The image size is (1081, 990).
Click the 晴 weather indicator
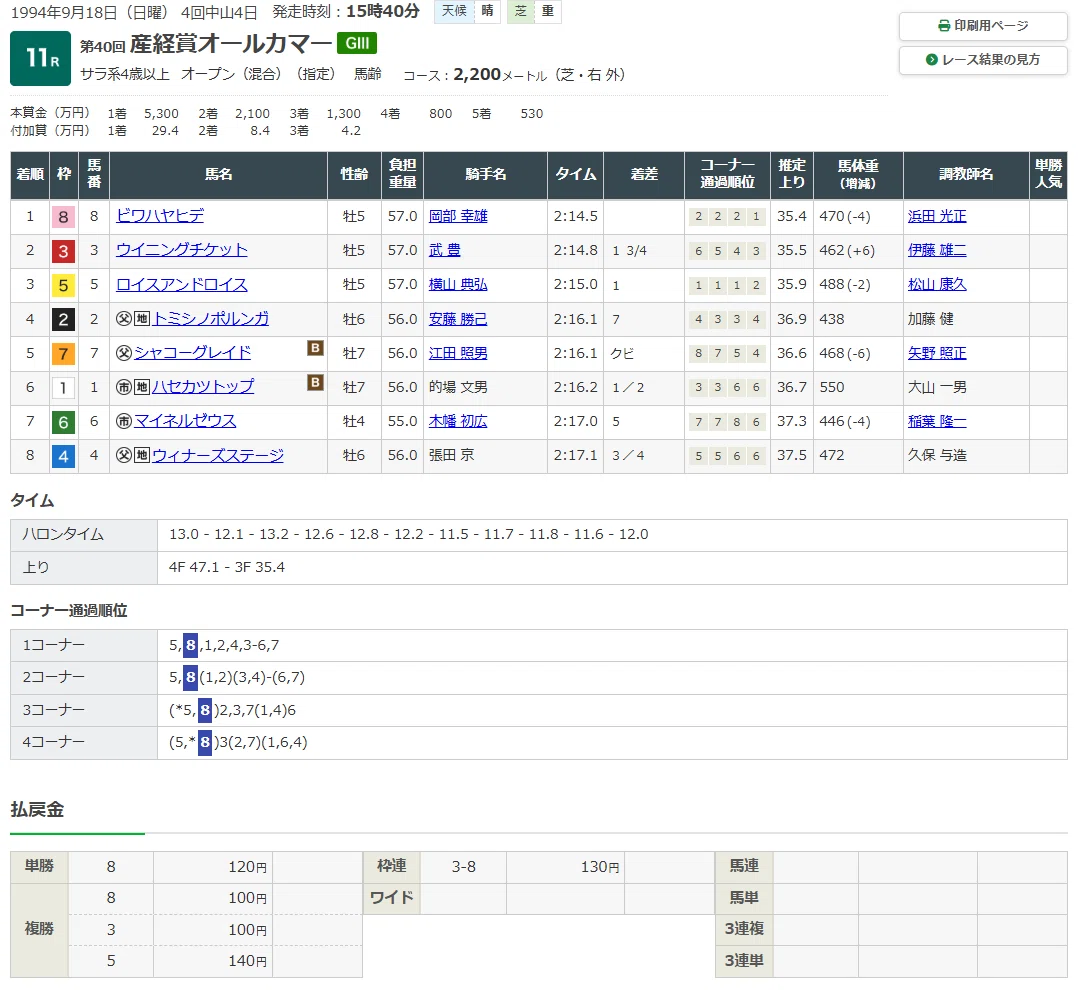click(x=487, y=11)
